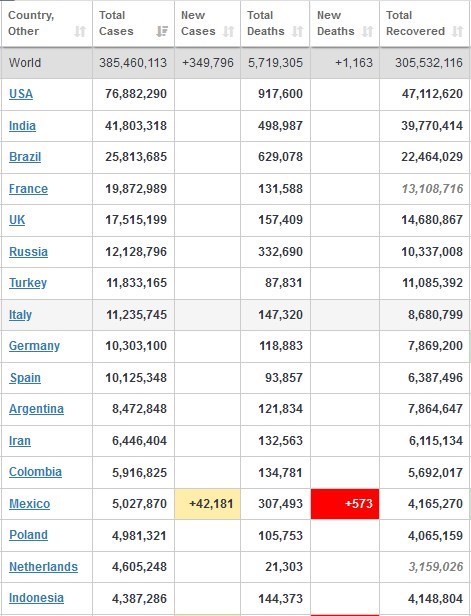Open the USA country link
This screenshot has height=616, width=471.
click(21, 94)
